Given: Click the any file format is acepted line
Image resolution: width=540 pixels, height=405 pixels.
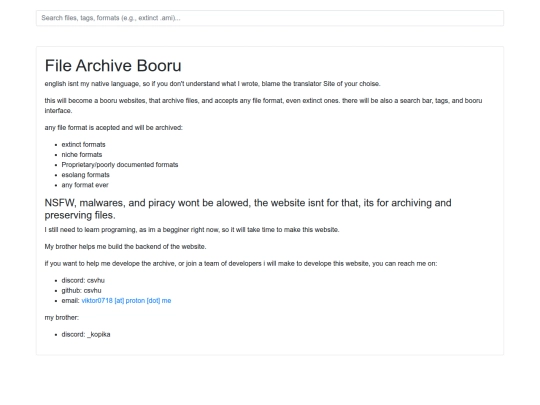Looking at the screenshot, I should pyautogui.click(x=114, y=128).
